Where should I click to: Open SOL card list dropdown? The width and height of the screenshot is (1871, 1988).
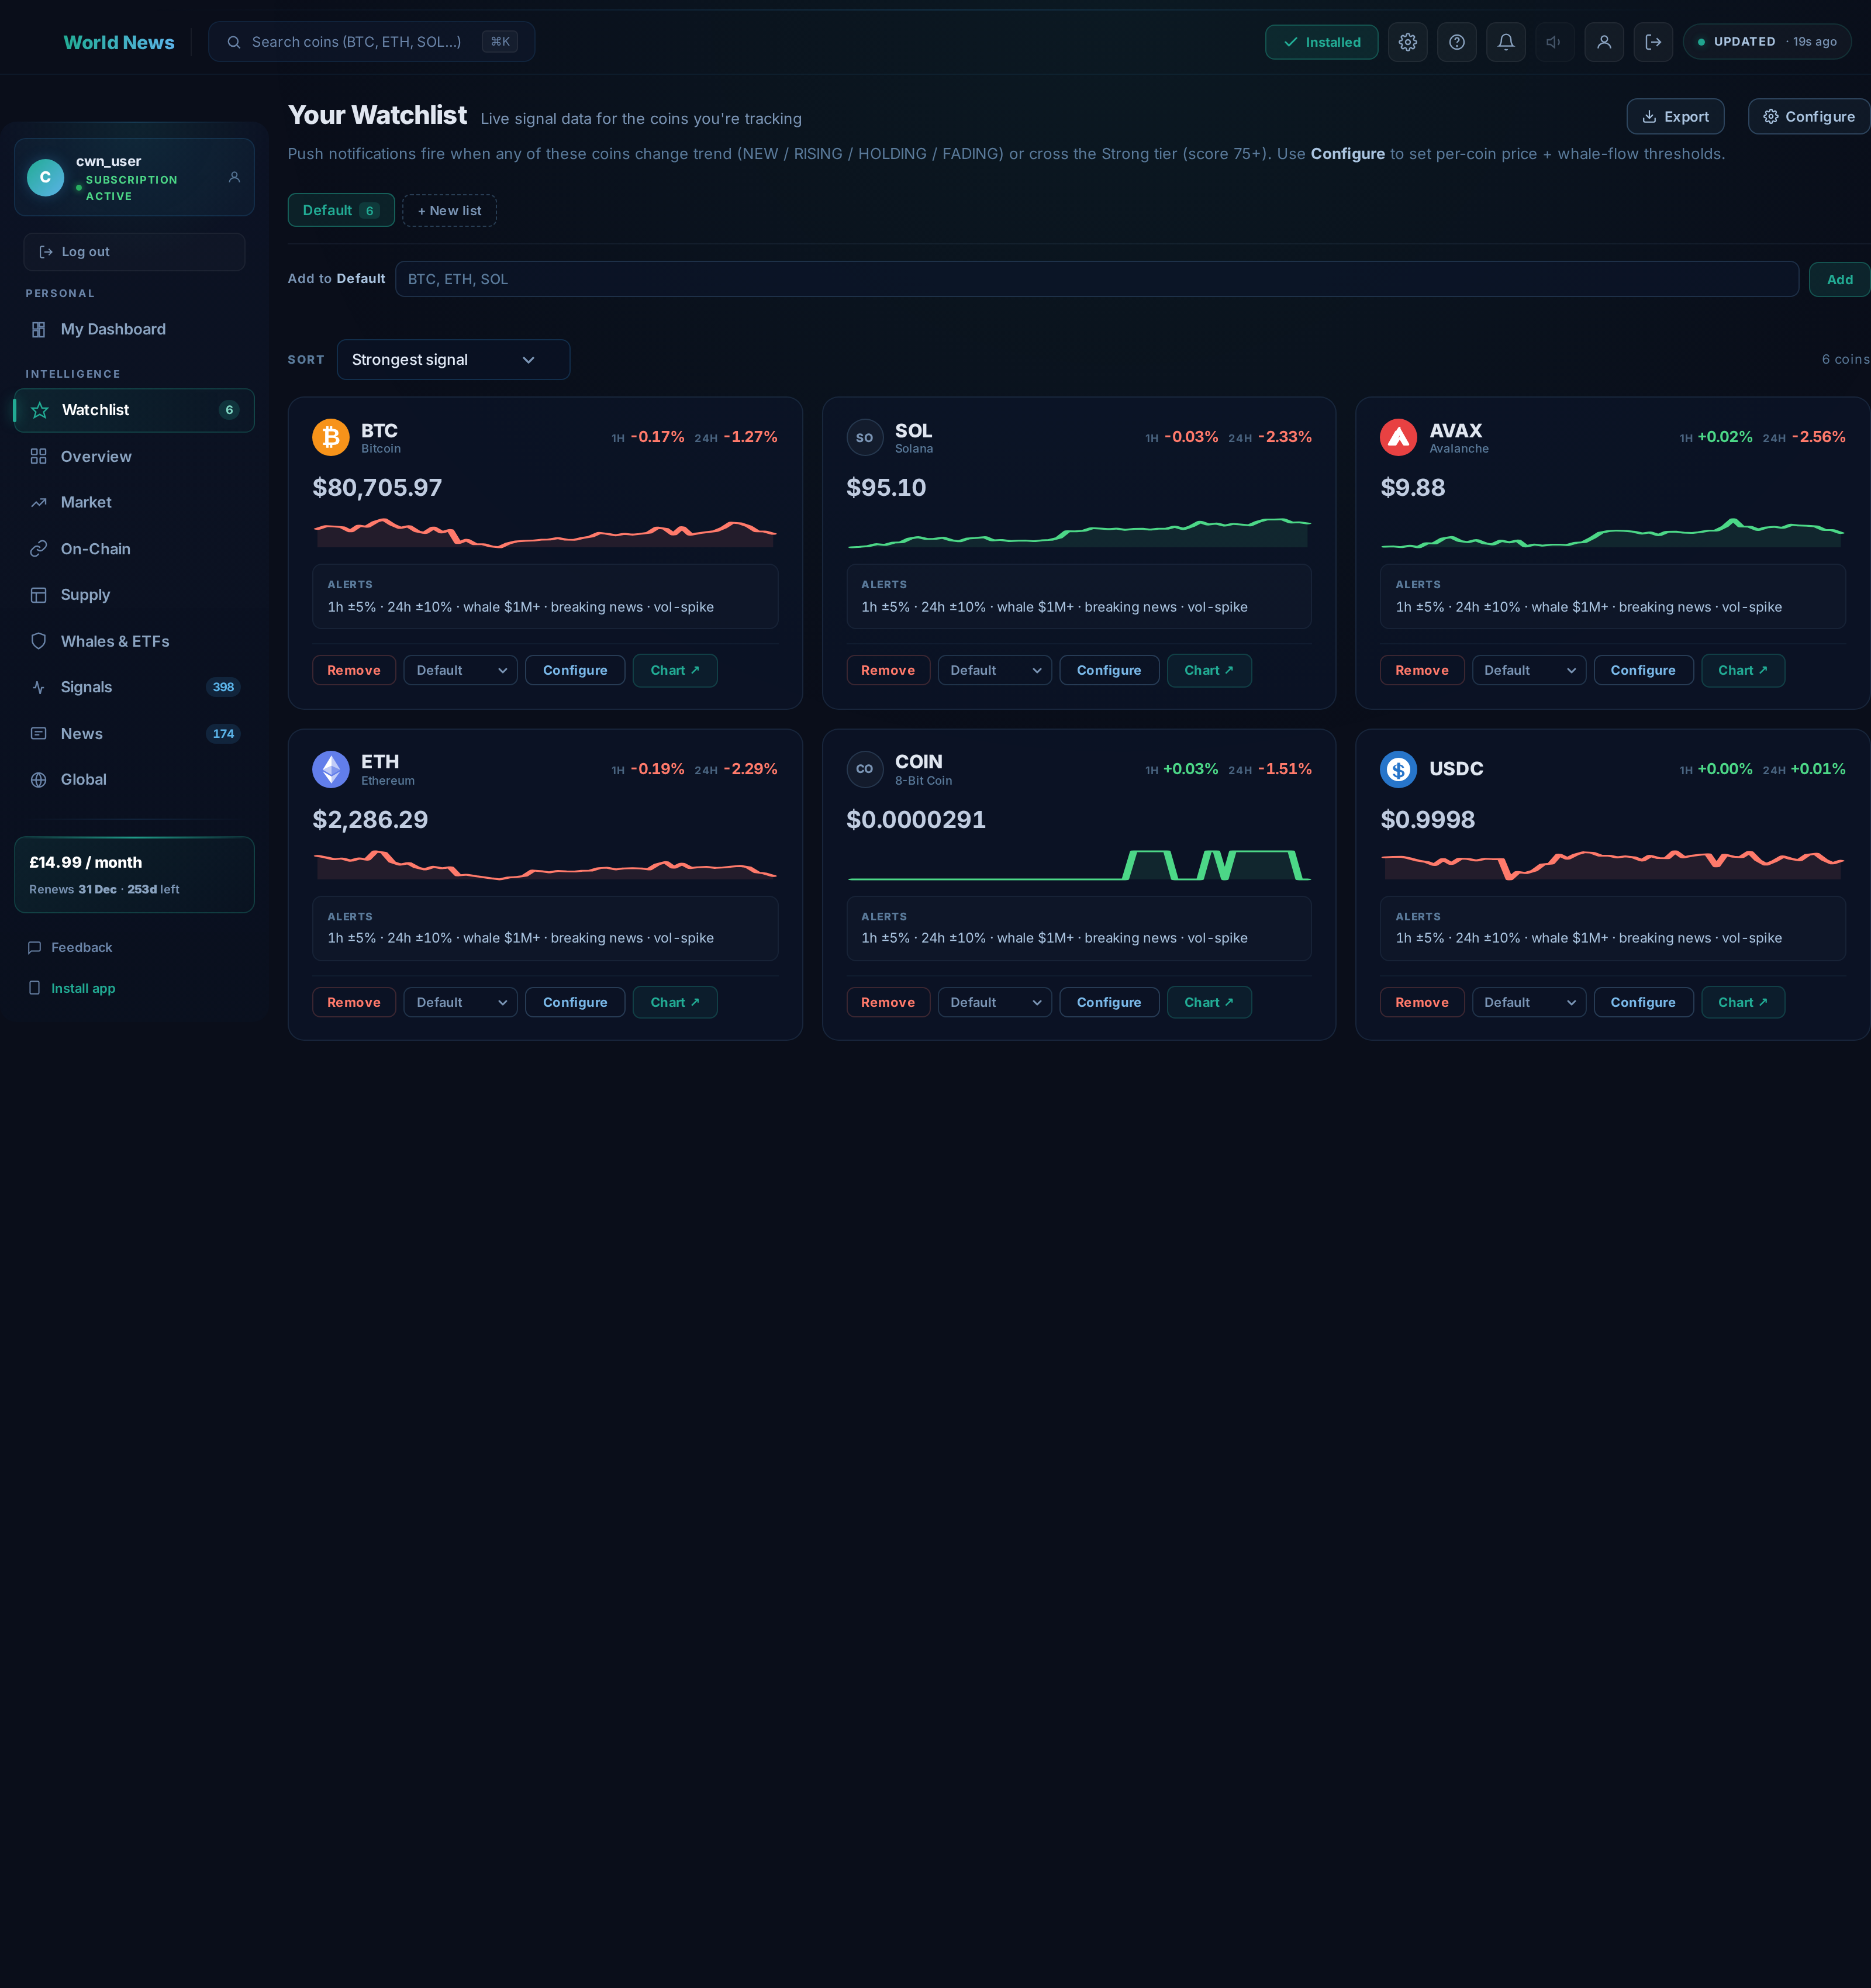(x=994, y=671)
